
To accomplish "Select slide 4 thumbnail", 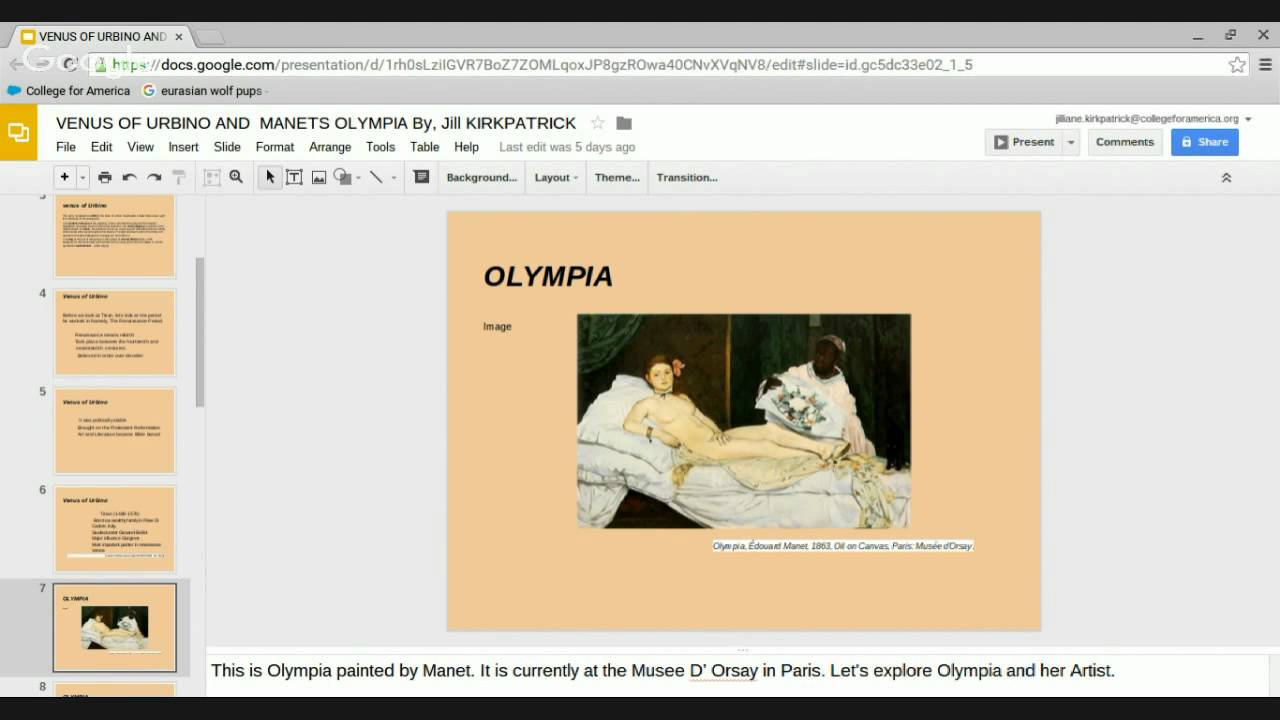I will 115,332.
